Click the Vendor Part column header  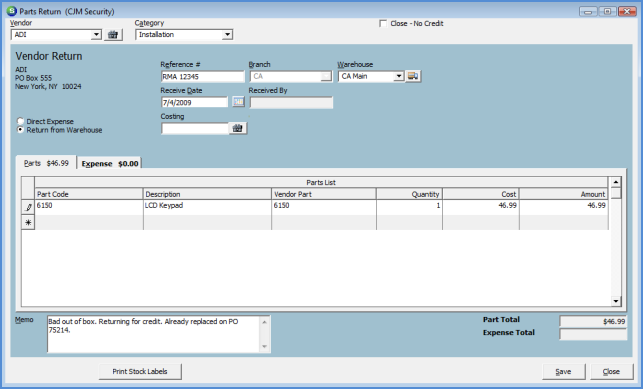324,194
